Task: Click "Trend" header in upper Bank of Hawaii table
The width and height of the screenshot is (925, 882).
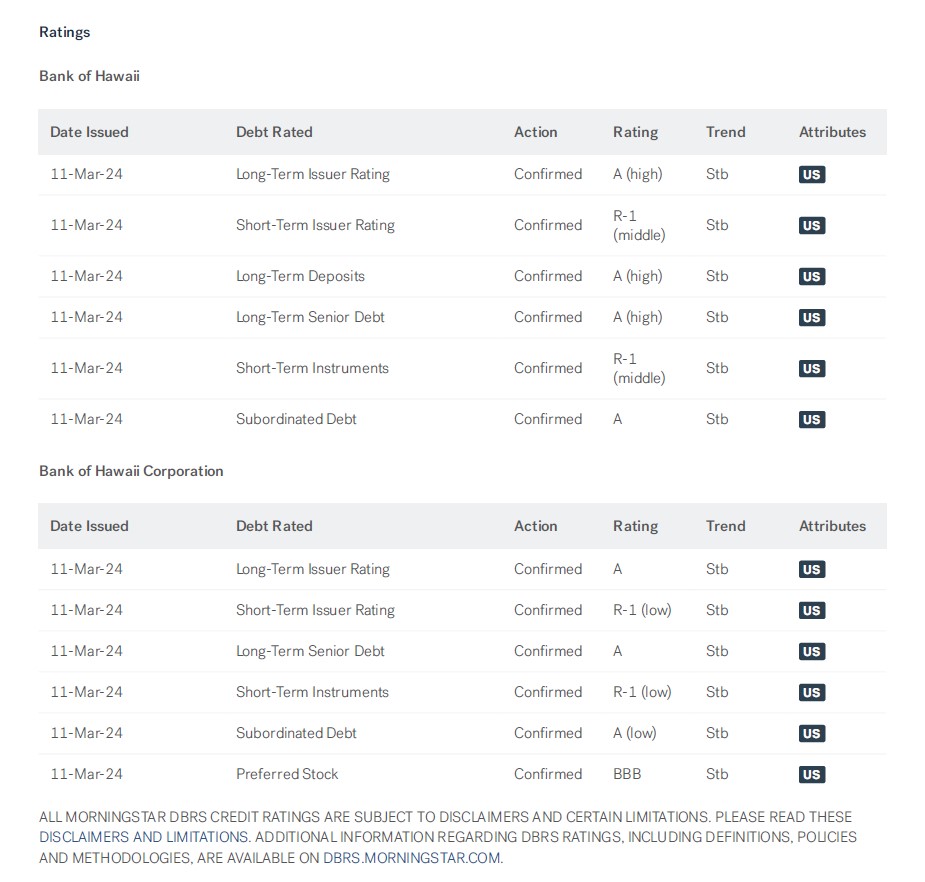Action: 726,132
